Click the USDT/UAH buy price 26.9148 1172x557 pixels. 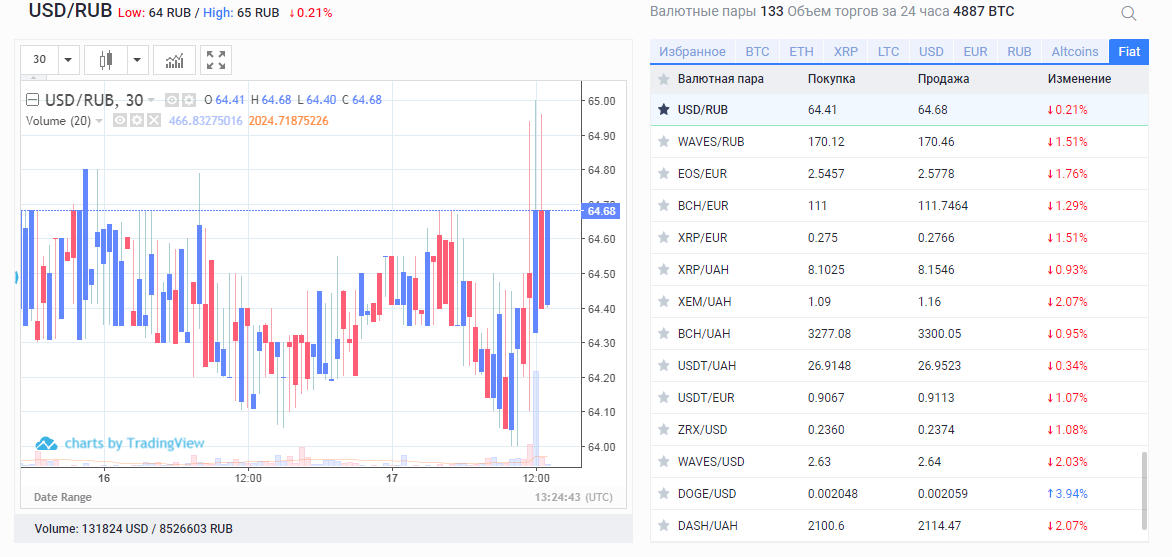point(828,366)
